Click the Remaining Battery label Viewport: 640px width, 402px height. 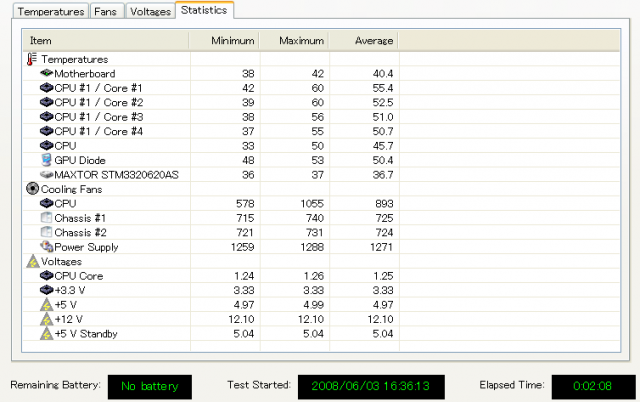coord(55,385)
